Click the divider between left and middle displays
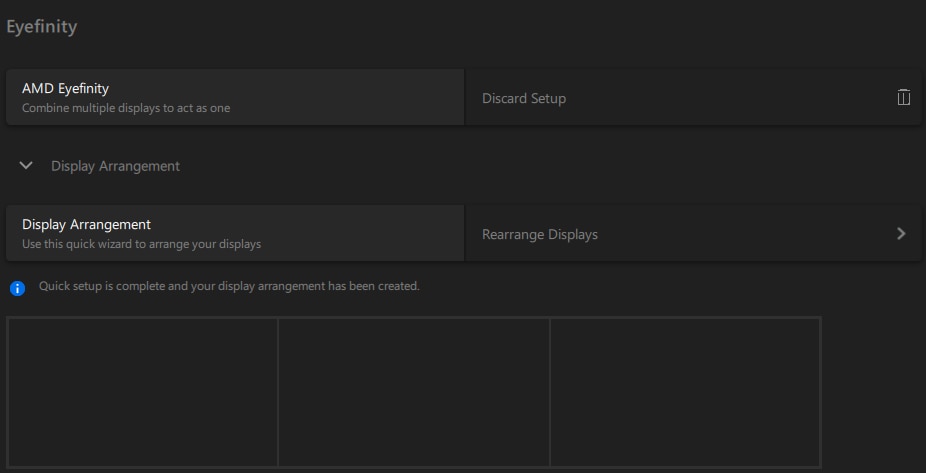 (278, 393)
